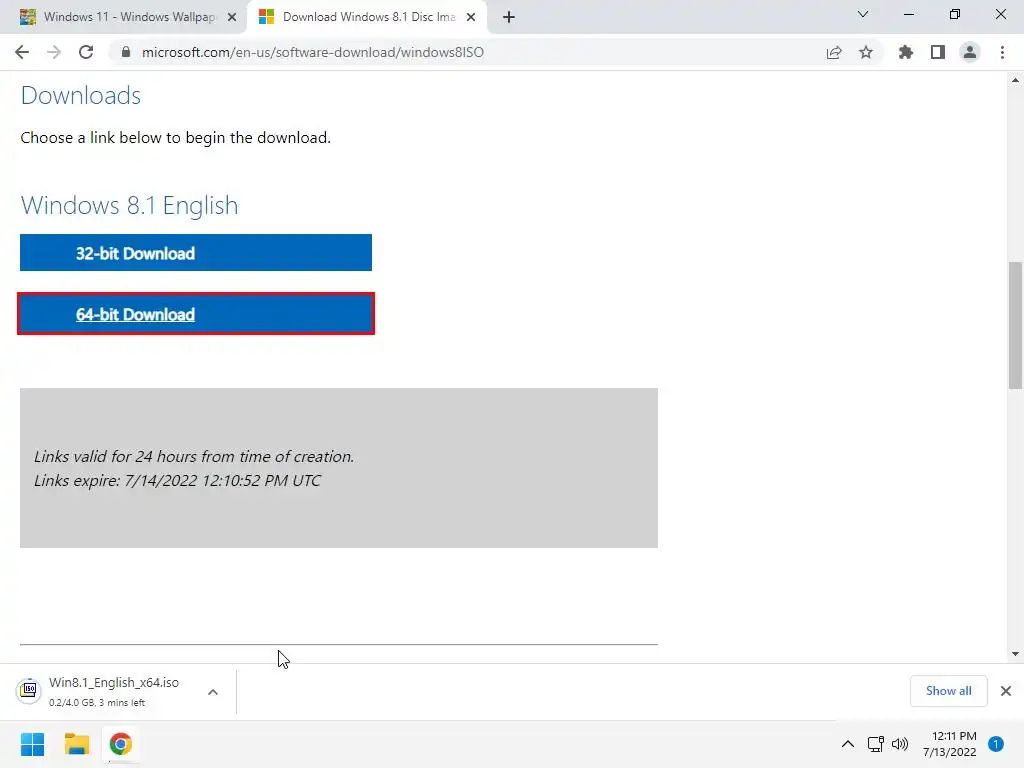Open the volume tray icon
The height and width of the screenshot is (768, 1024).
[x=900, y=744]
